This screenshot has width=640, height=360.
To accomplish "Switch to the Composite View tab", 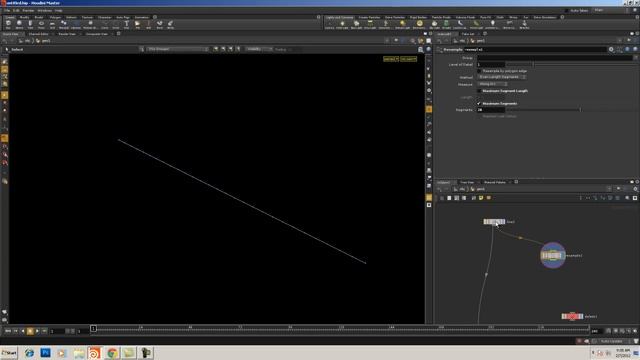I will (x=97, y=34).
